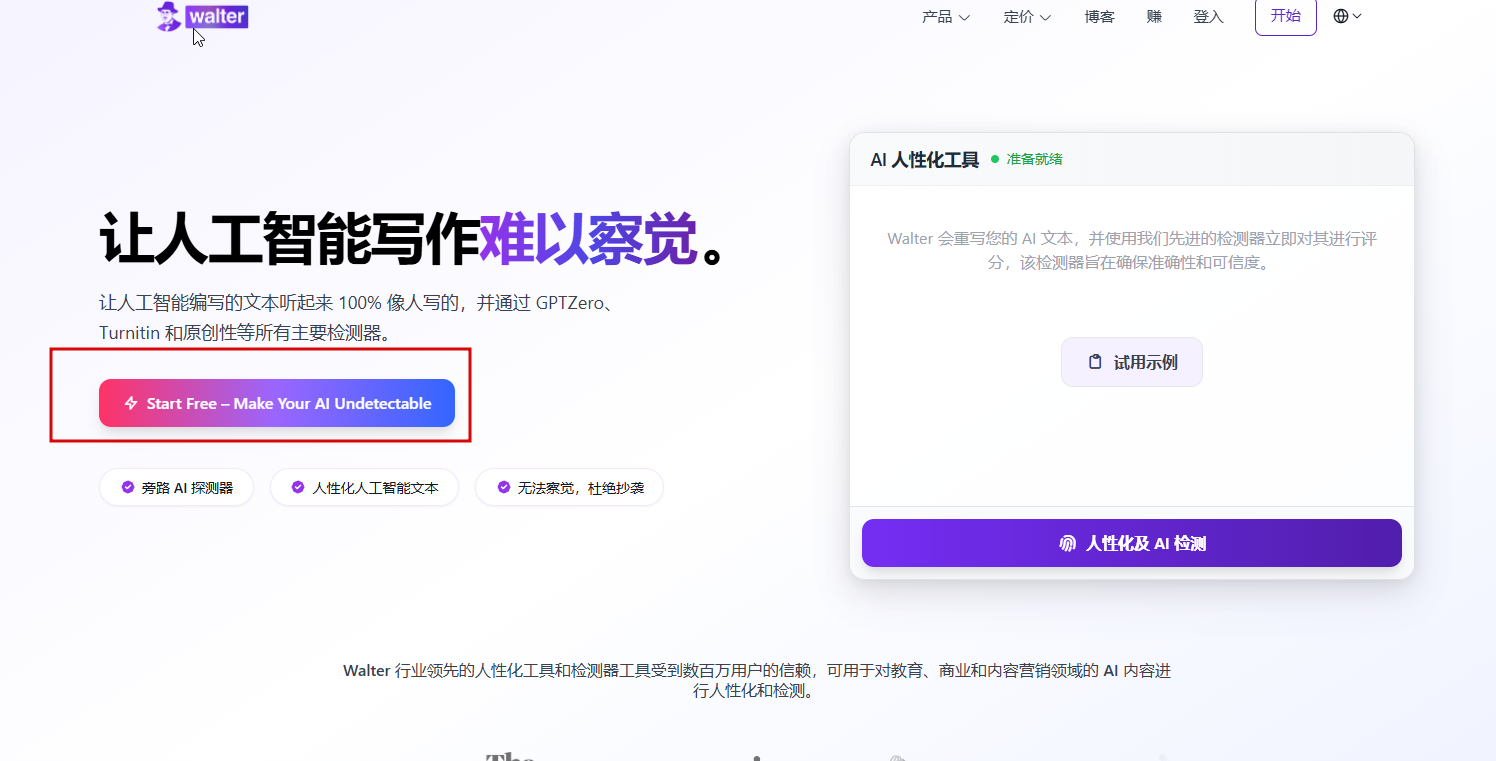Click the checkmark icon on 人性化人工智能文本
The width and height of the screenshot is (1496, 761).
(298, 487)
